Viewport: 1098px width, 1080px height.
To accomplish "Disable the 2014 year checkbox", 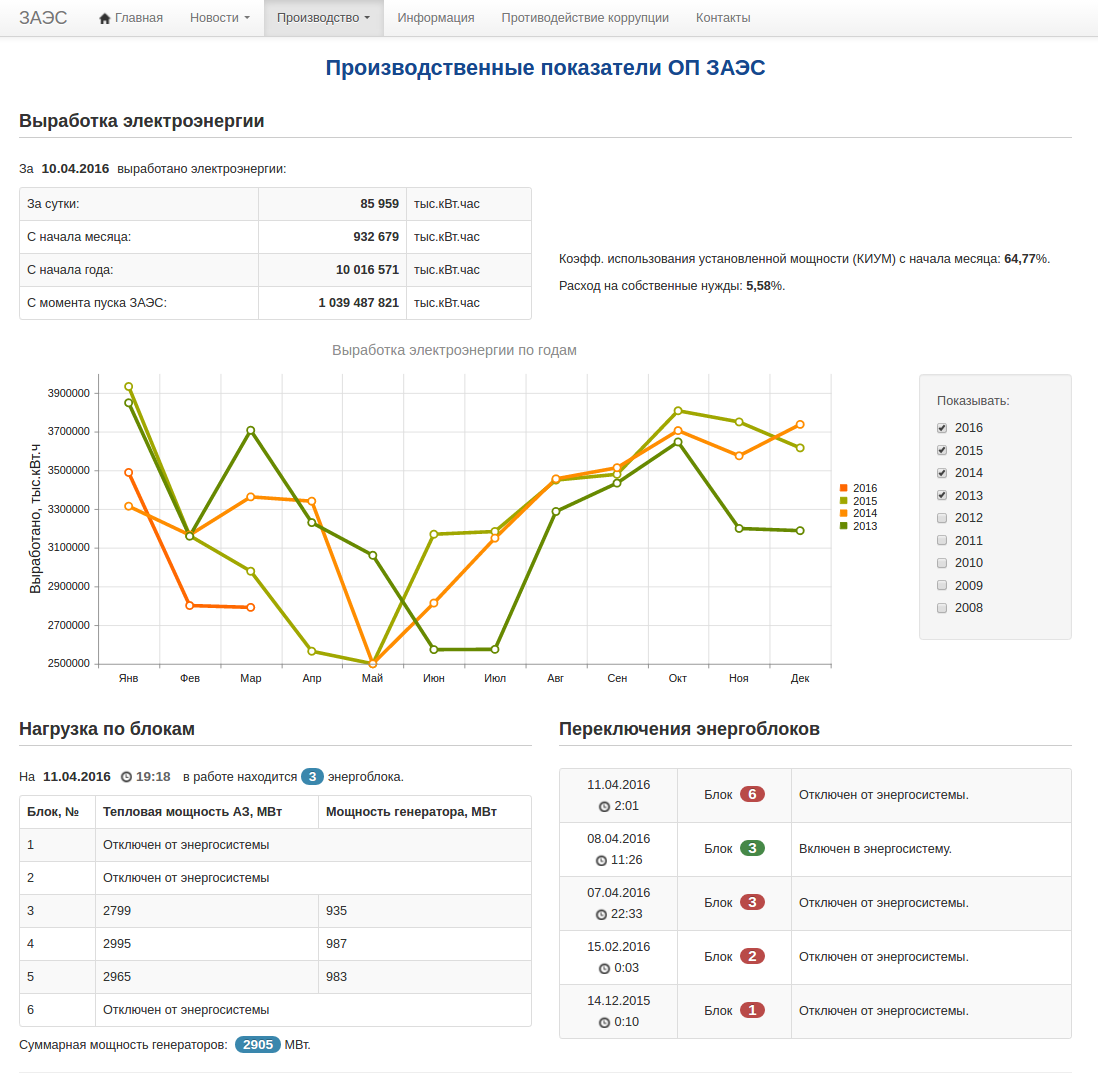I will click(x=942, y=473).
